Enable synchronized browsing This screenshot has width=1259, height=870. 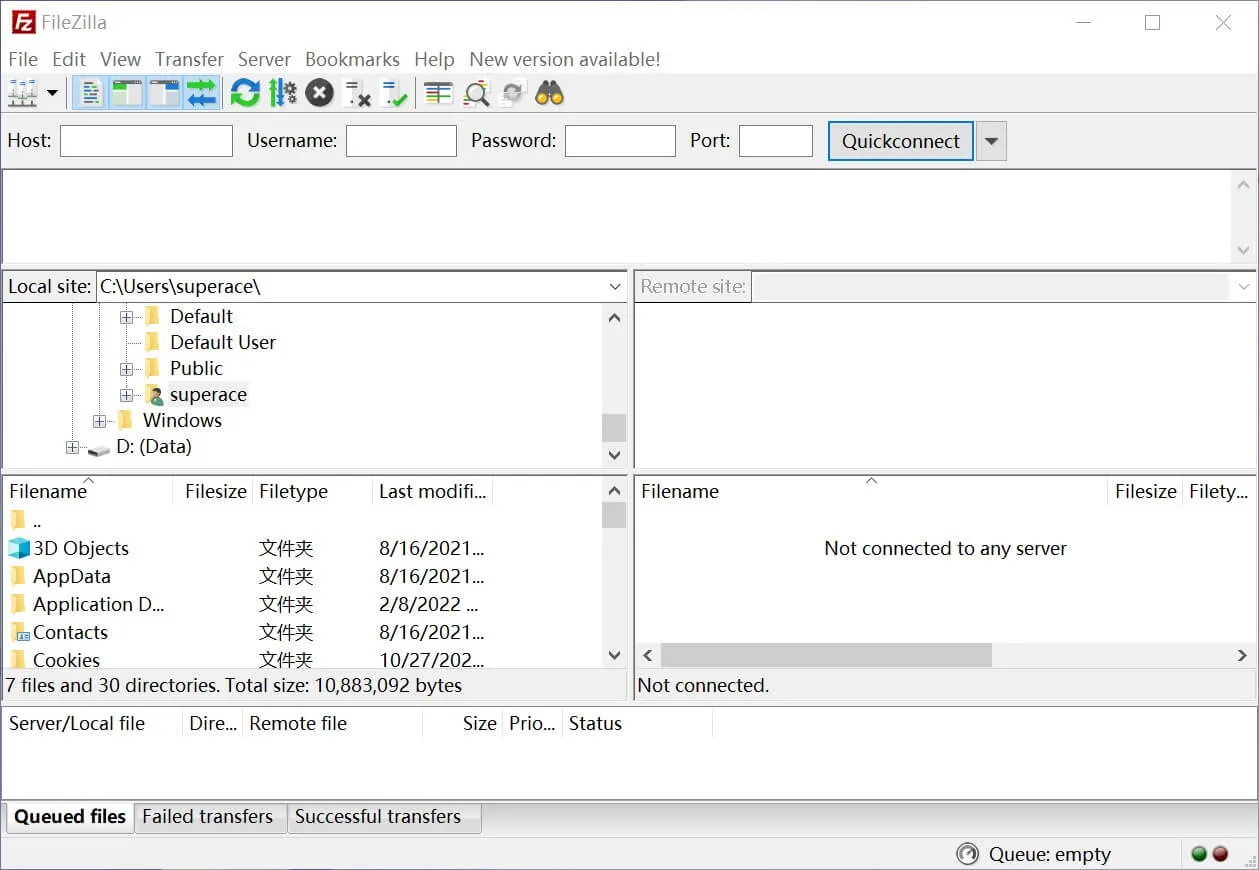(511, 92)
